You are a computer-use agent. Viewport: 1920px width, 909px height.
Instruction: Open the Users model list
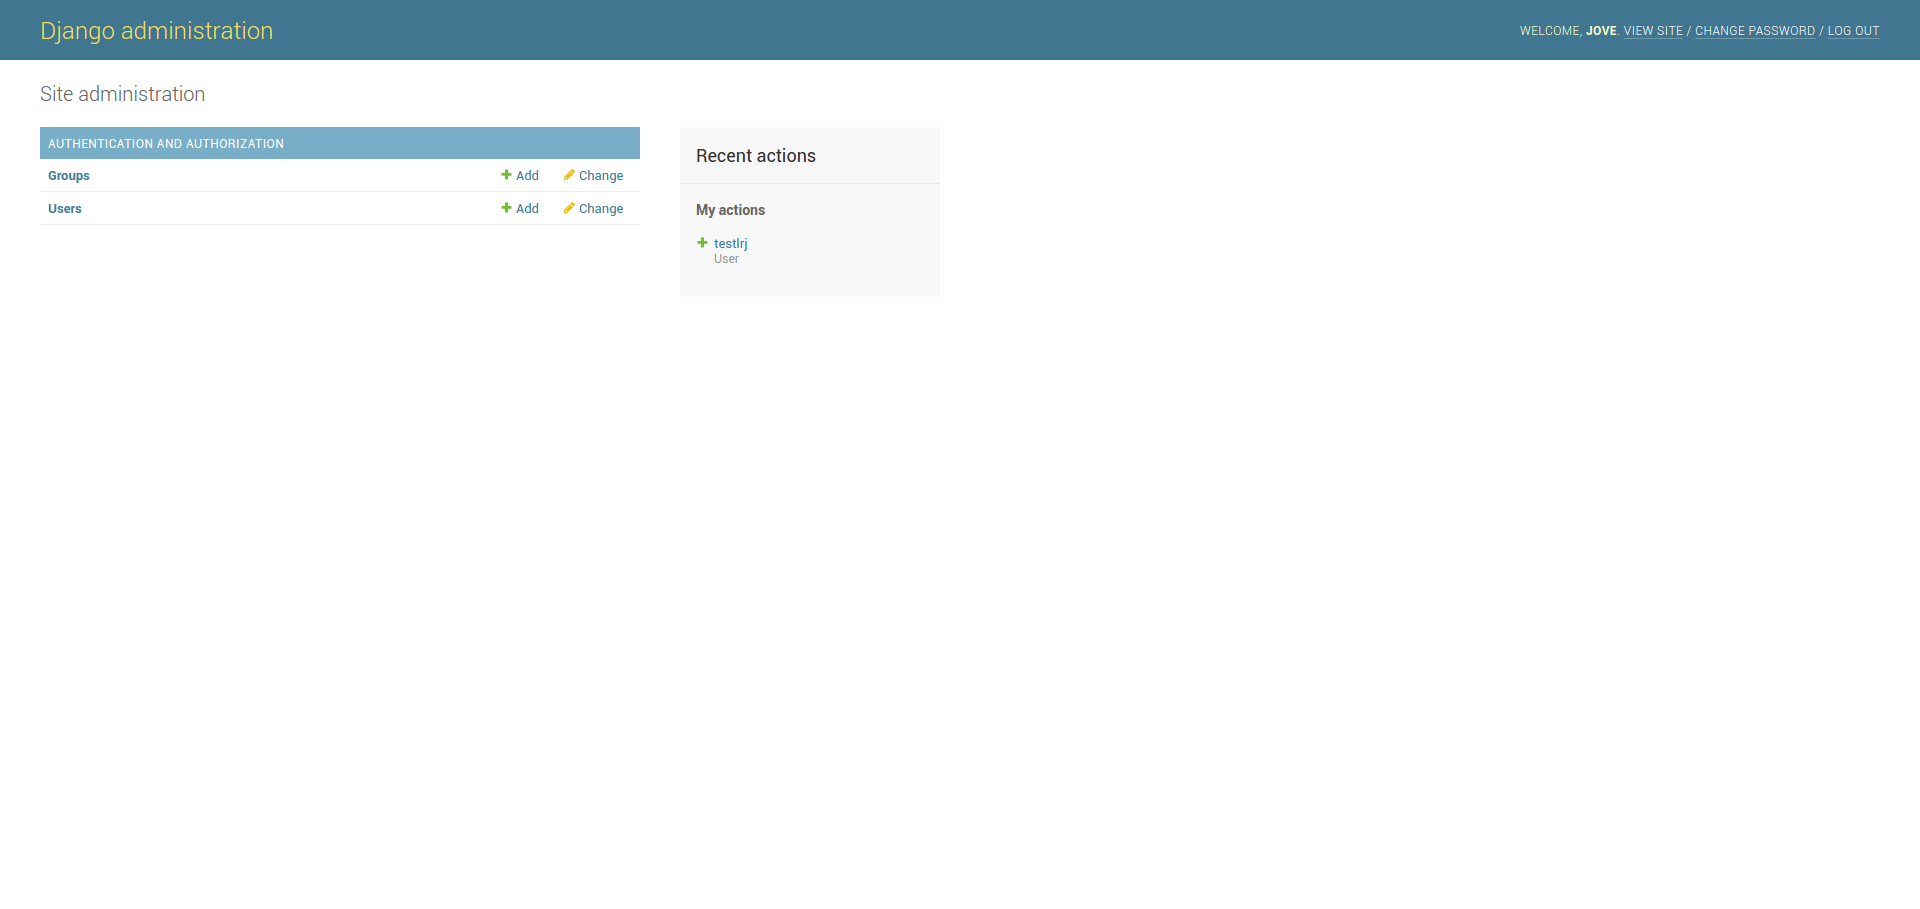(65, 209)
